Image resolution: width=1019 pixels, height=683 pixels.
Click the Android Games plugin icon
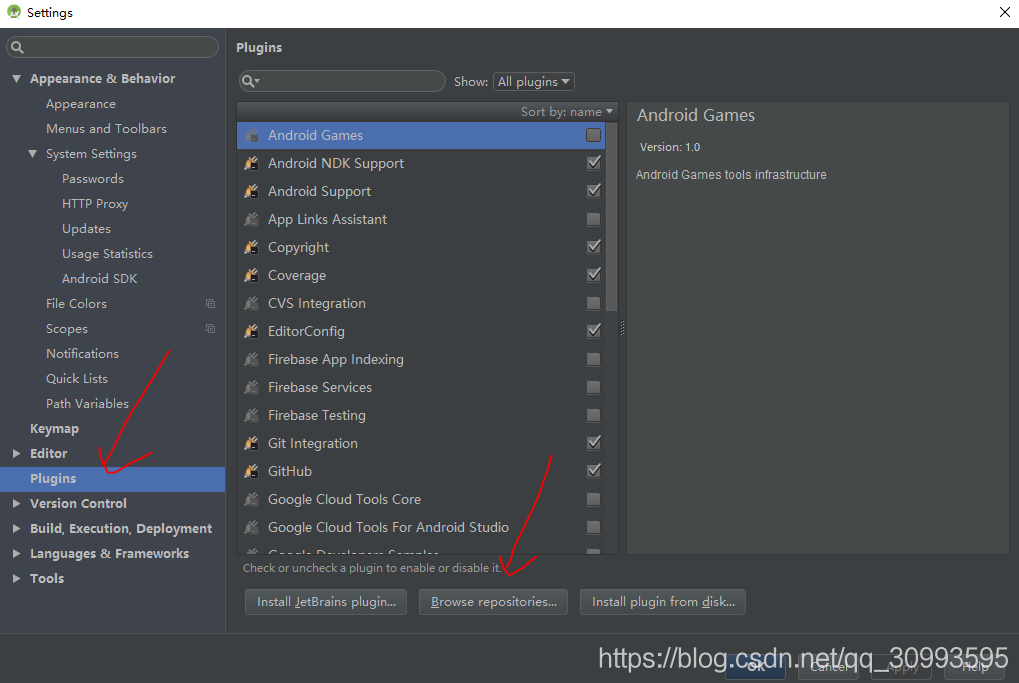[x=252, y=135]
